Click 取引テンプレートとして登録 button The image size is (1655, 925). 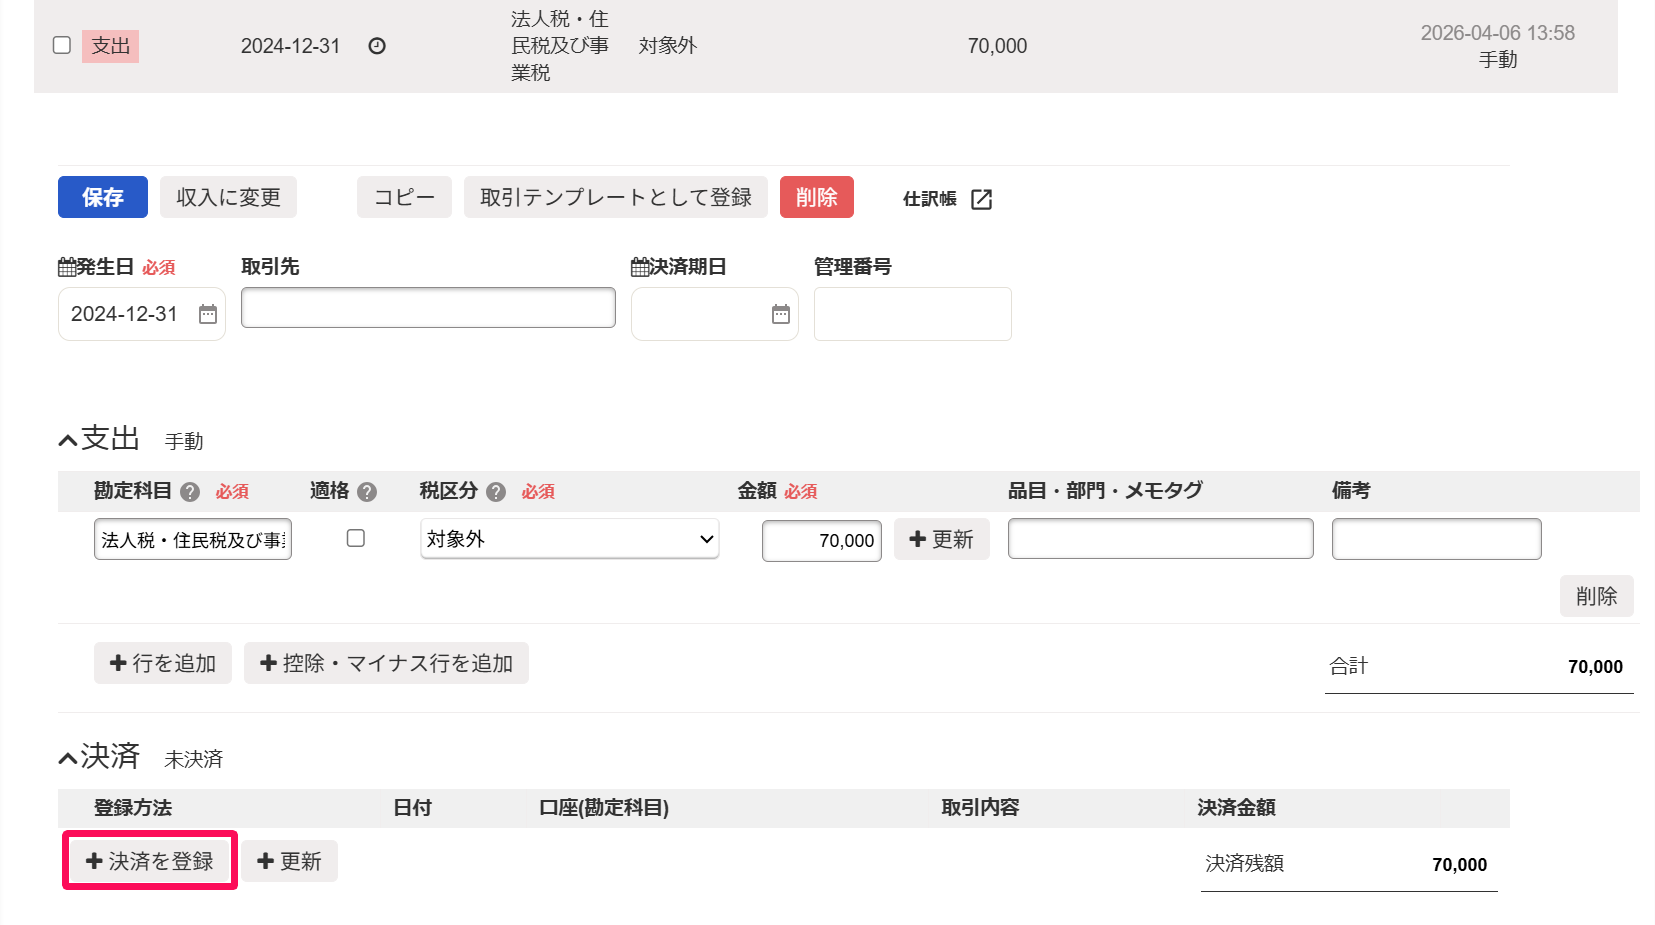616,197
